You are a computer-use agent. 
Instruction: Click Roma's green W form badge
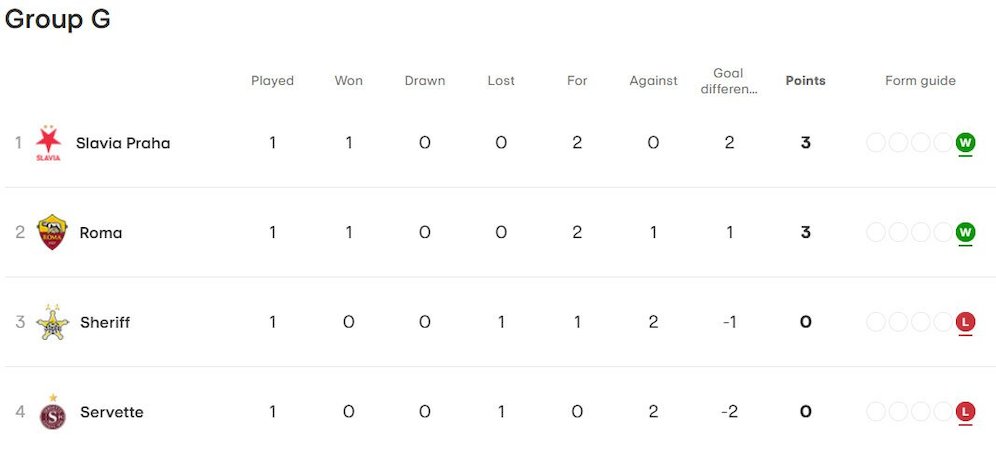pyautogui.click(x=965, y=232)
